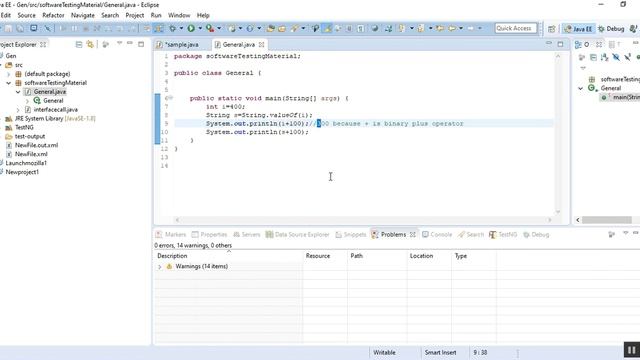
Task: Switch to the Debug perspective
Action: coord(611,29)
